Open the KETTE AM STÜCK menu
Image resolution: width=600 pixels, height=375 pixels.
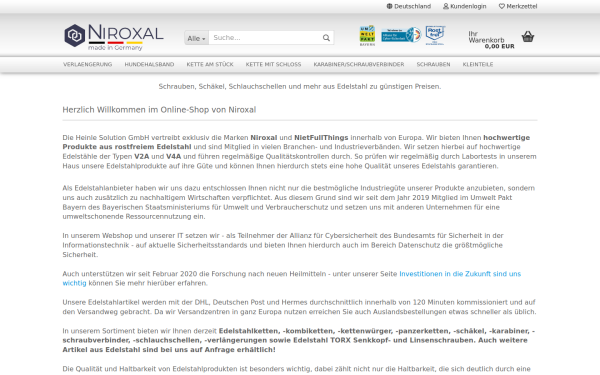(210, 64)
